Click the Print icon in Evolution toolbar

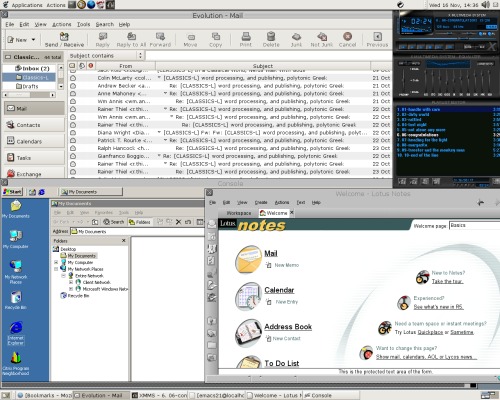(246, 36)
